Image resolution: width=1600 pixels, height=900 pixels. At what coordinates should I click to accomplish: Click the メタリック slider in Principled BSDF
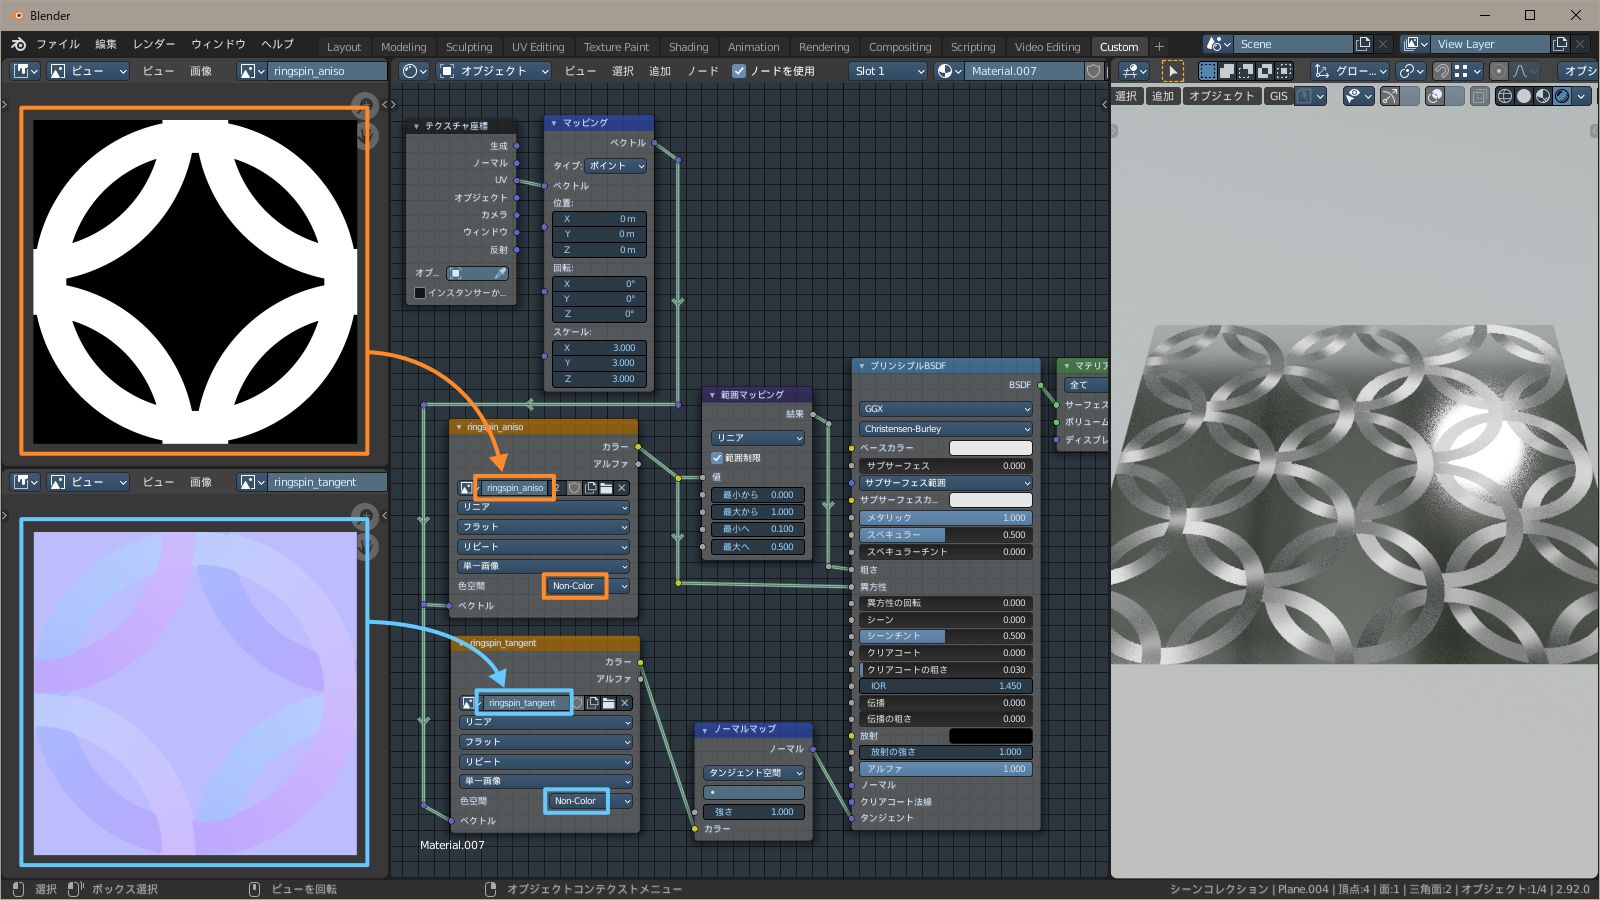coord(944,518)
